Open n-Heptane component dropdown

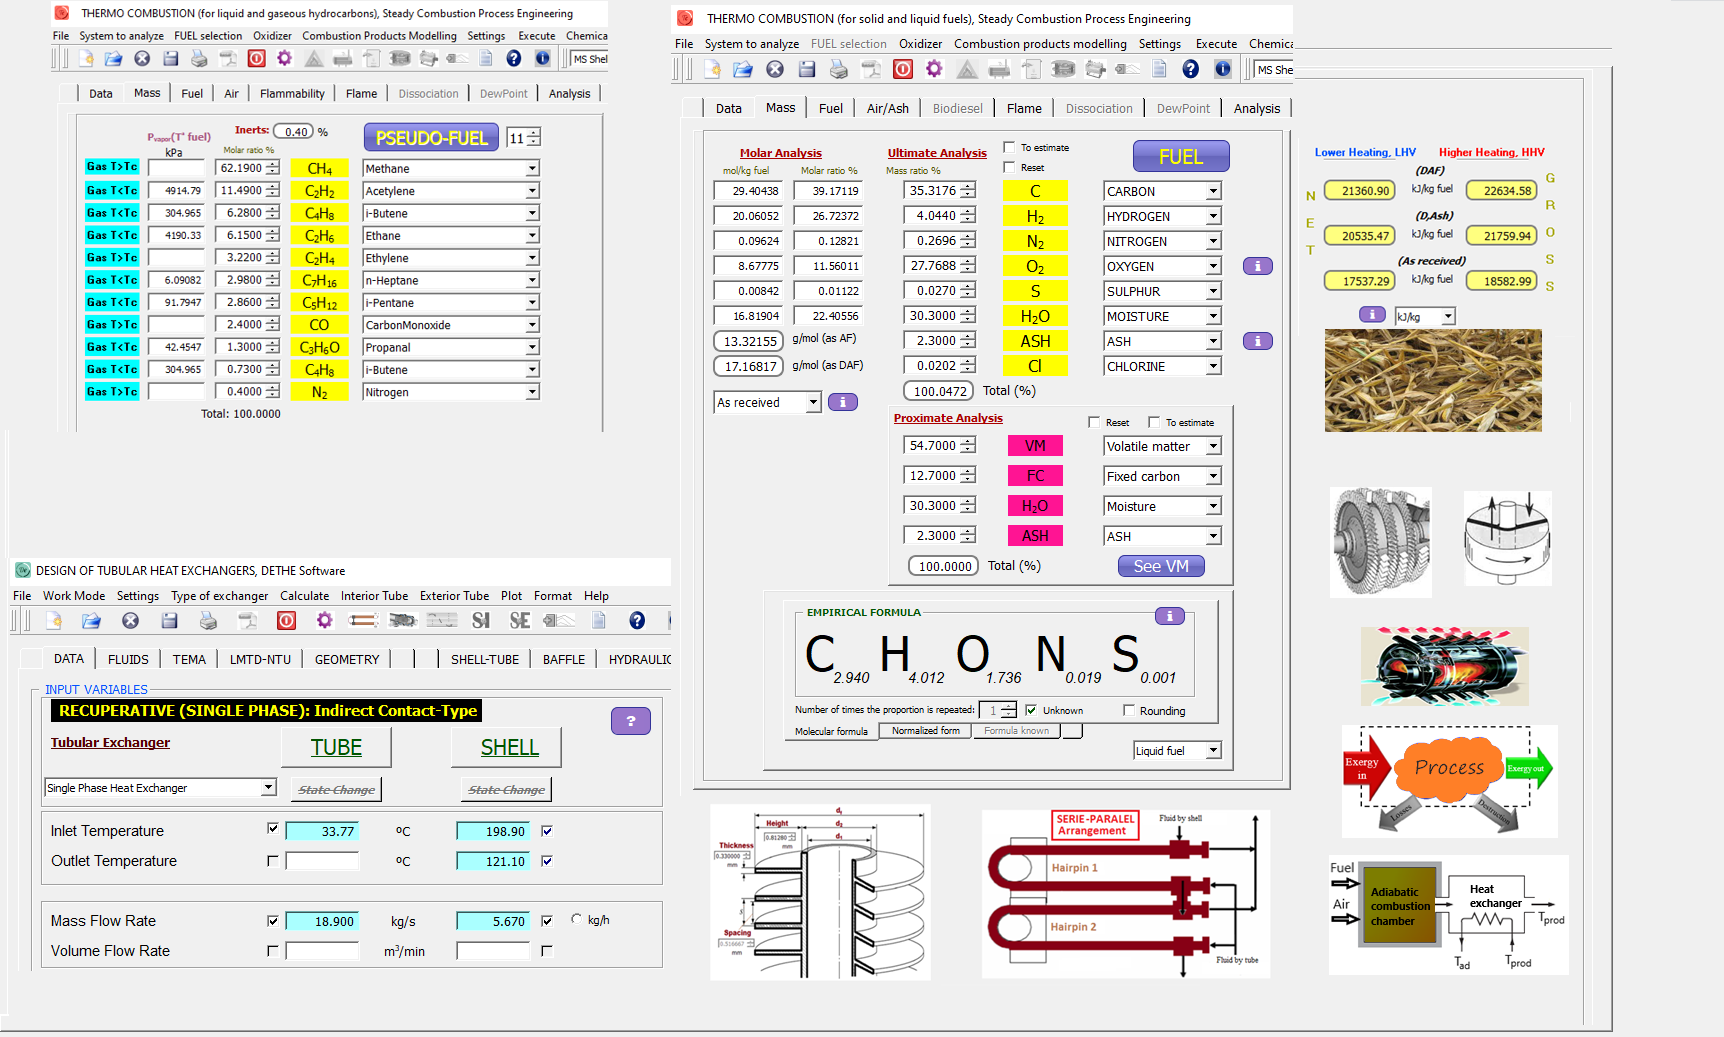[x=532, y=281]
